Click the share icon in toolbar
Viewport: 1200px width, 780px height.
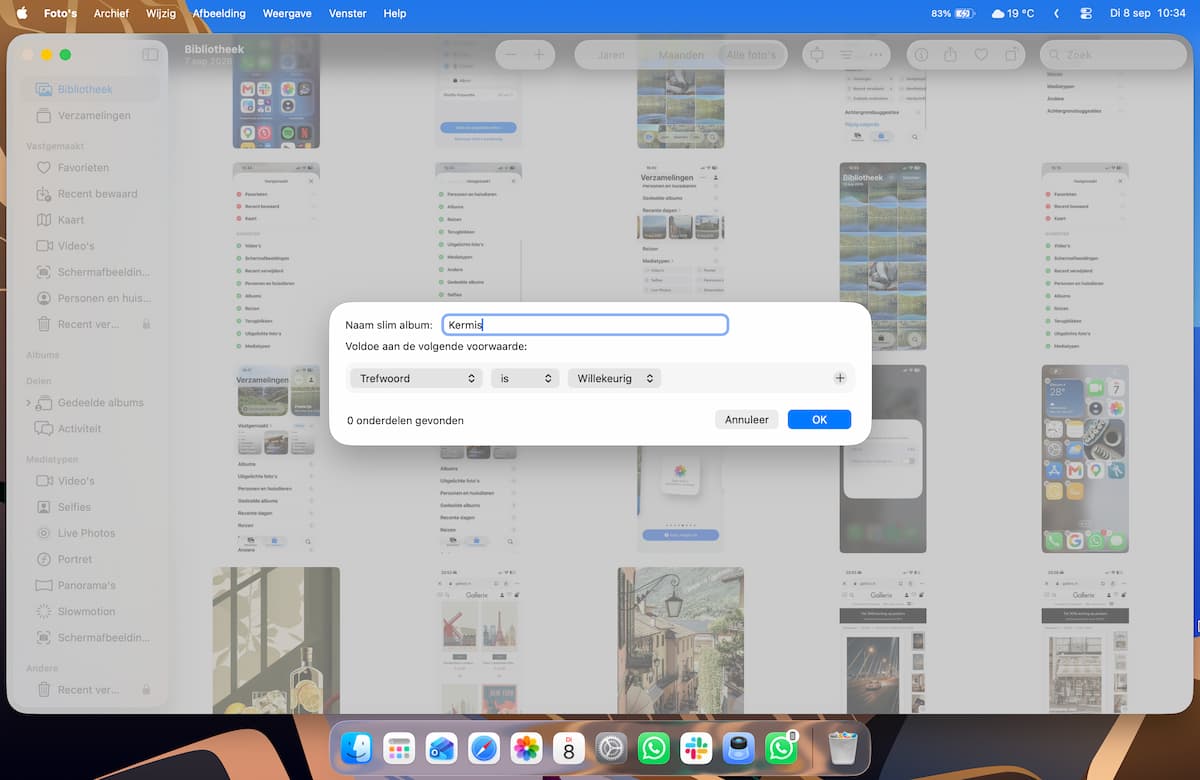pos(951,55)
